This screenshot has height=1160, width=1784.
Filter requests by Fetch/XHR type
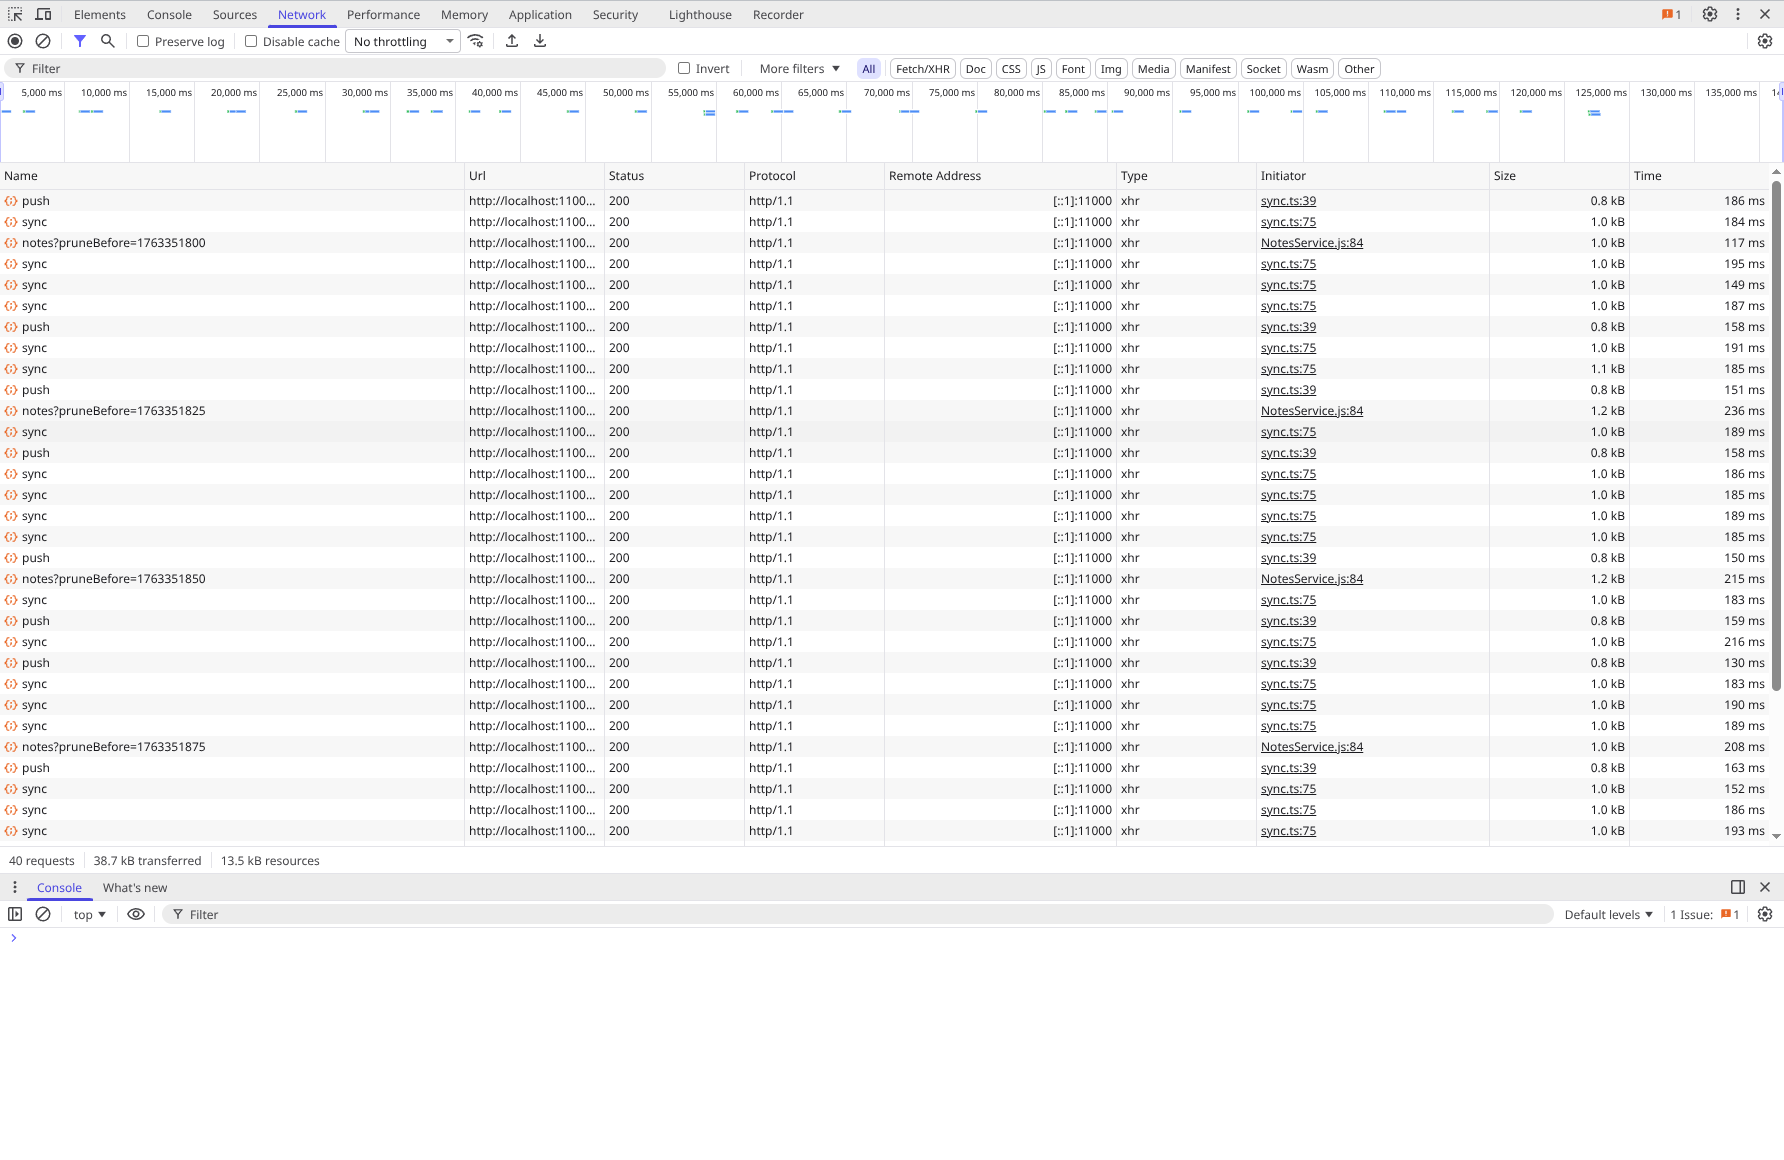922,68
